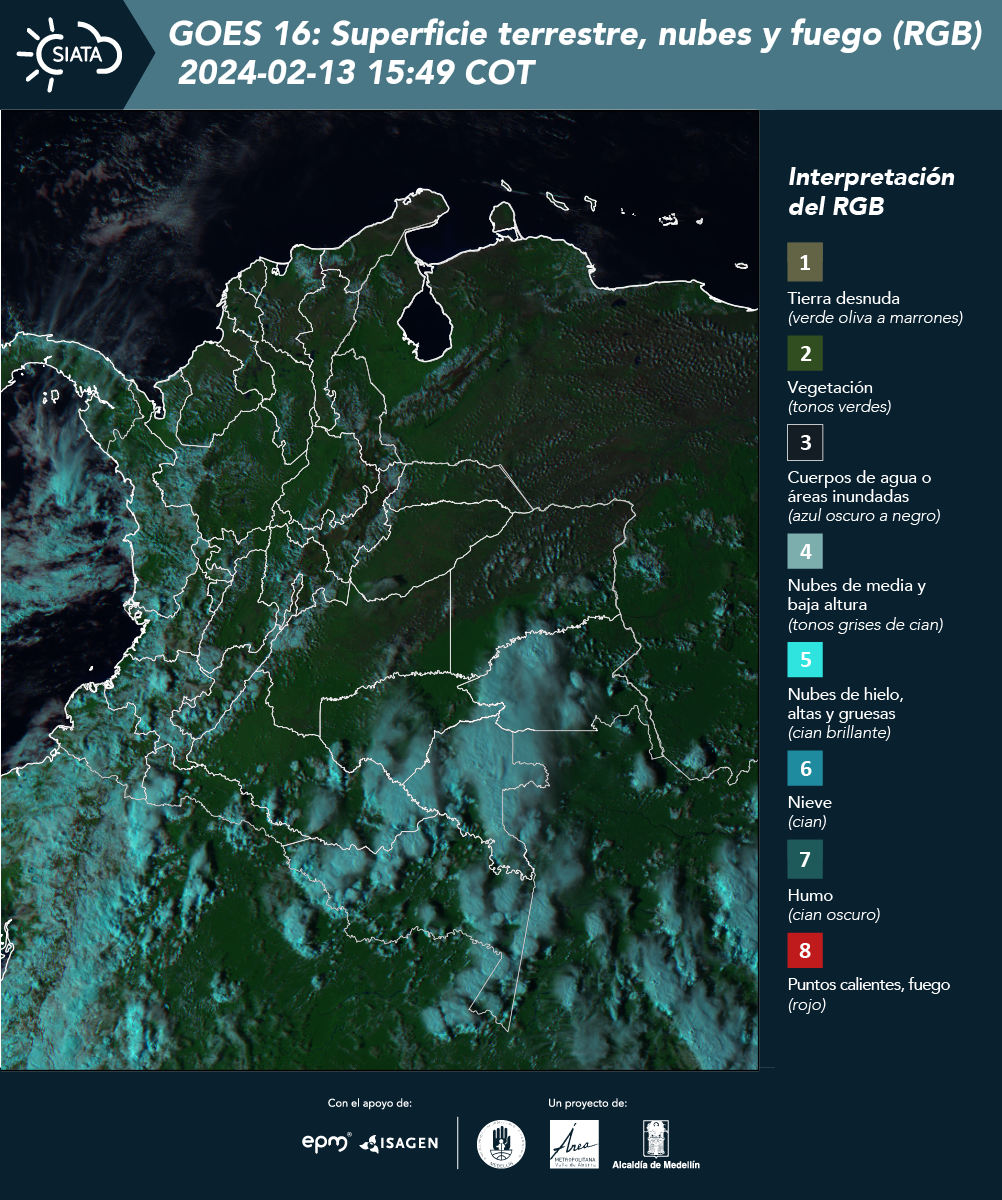Click '(azul oscuro a negro)' description

pos(864,516)
